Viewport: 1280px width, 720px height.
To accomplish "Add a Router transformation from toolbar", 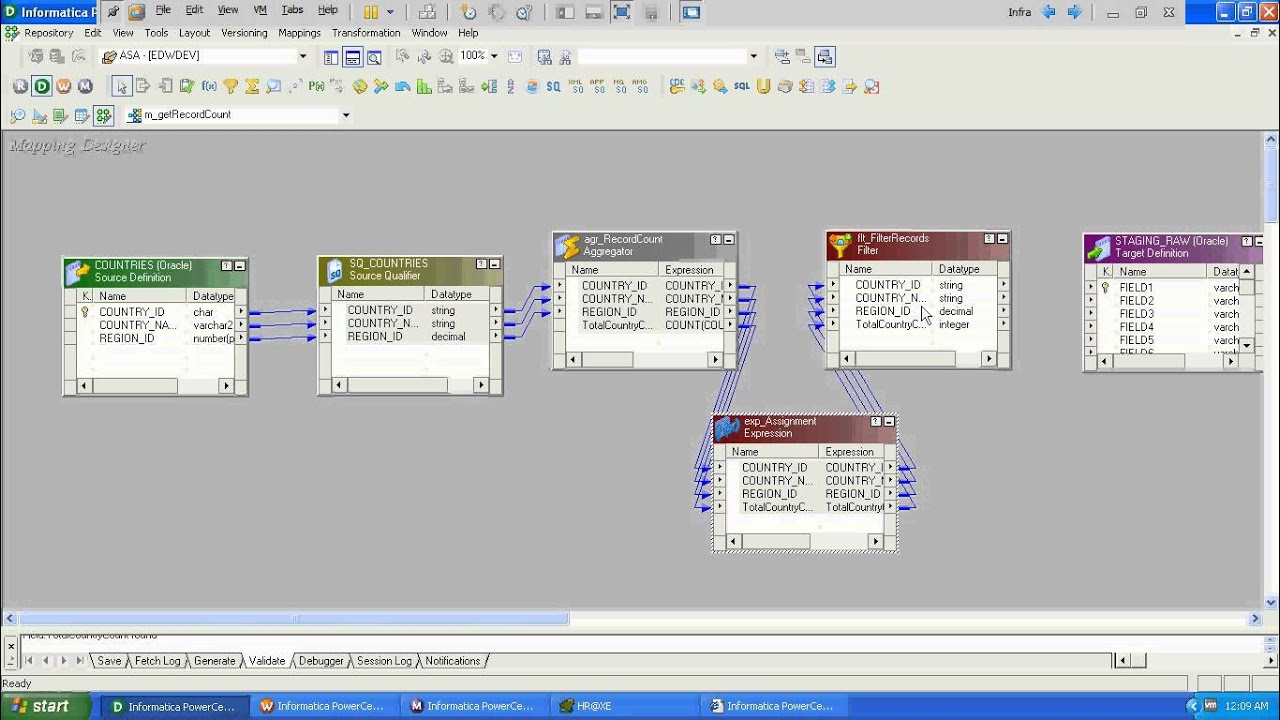I will 489,87.
